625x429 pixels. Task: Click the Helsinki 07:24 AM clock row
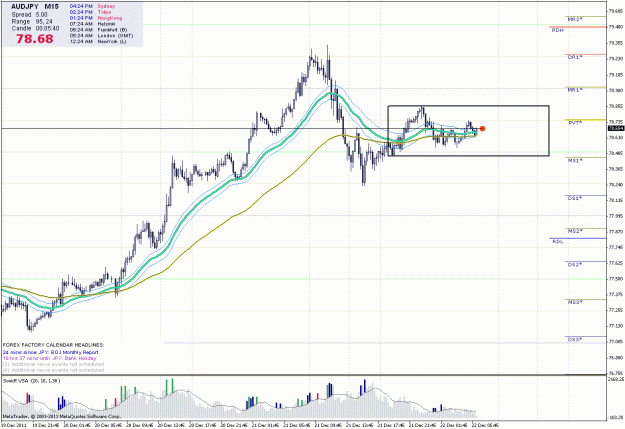point(92,24)
